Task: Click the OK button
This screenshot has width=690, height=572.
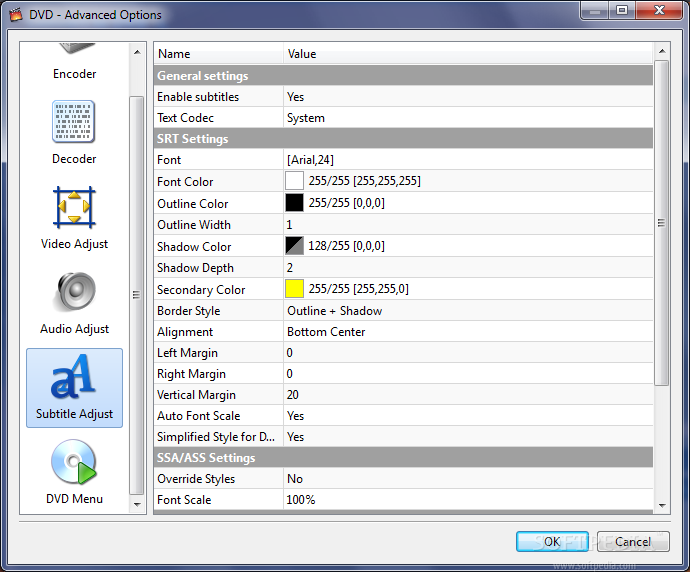Action: (x=552, y=541)
